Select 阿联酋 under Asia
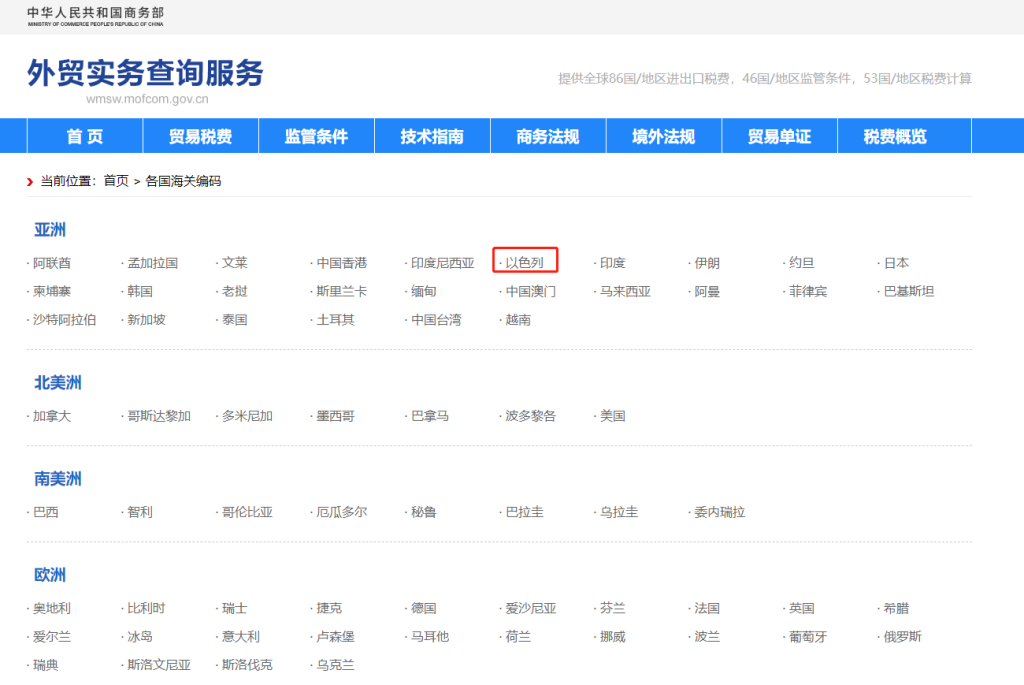This screenshot has width=1024, height=685. [52, 263]
